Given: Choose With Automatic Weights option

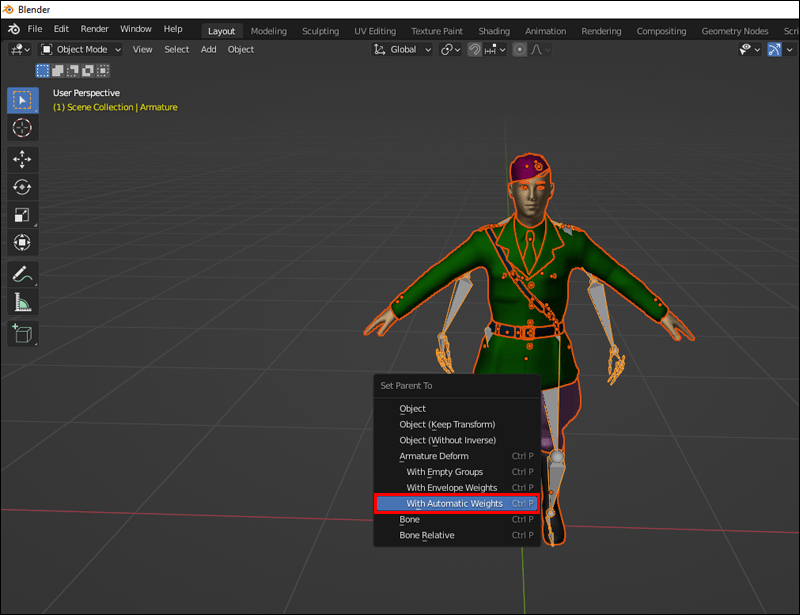Looking at the screenshot, I should pos(456,503).
